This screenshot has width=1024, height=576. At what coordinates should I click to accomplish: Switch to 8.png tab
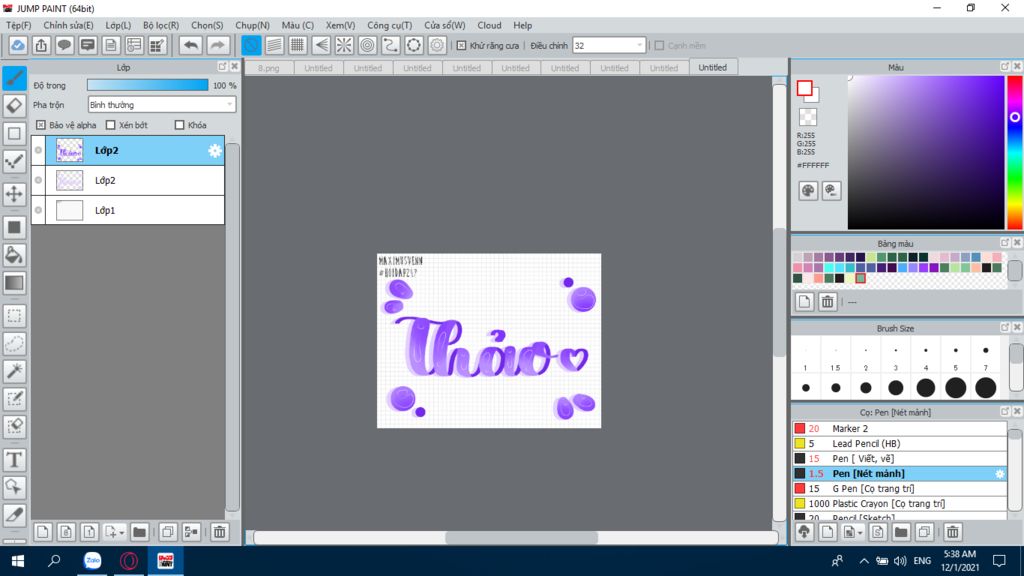268,68
